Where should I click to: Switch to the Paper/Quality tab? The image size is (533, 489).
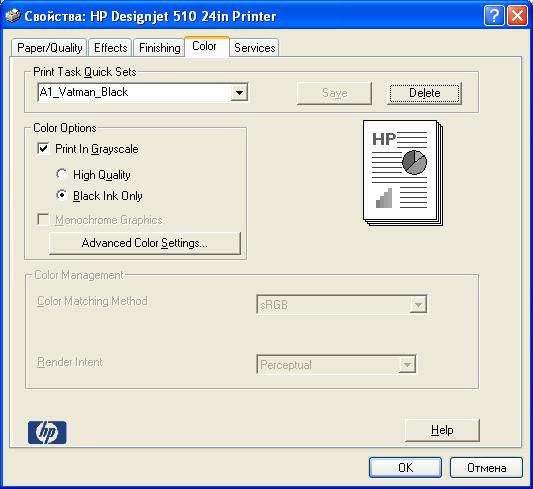click(49, 48)
